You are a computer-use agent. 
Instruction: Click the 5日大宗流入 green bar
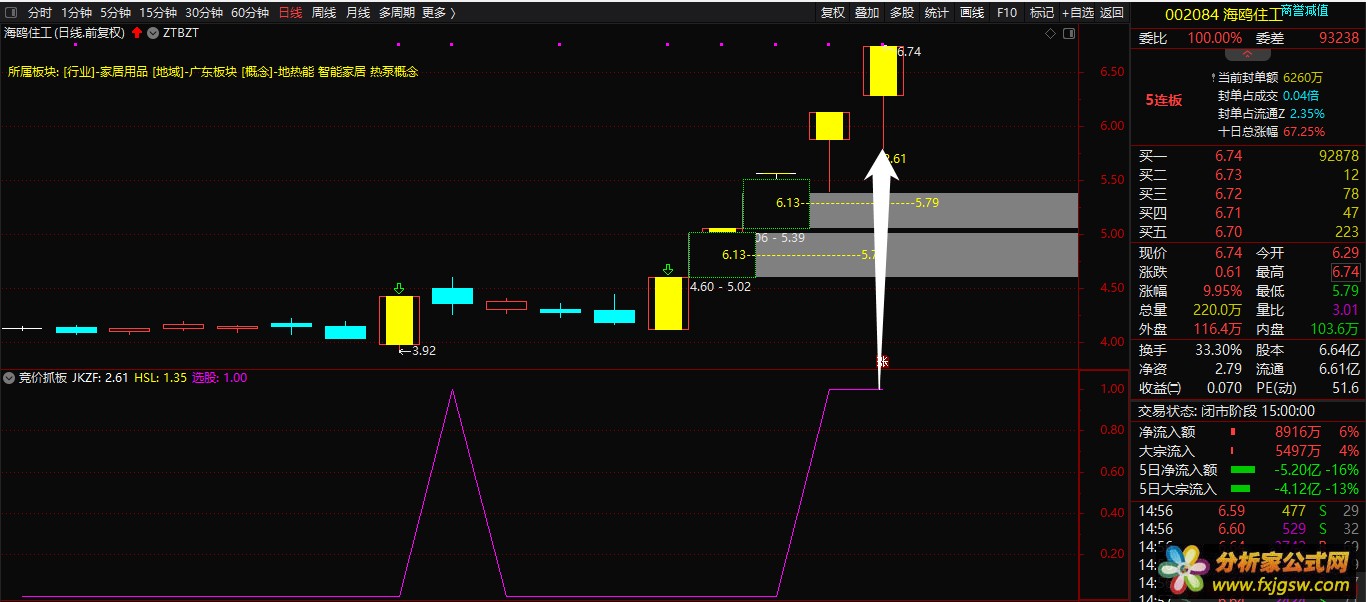[x=1242, y=489]
